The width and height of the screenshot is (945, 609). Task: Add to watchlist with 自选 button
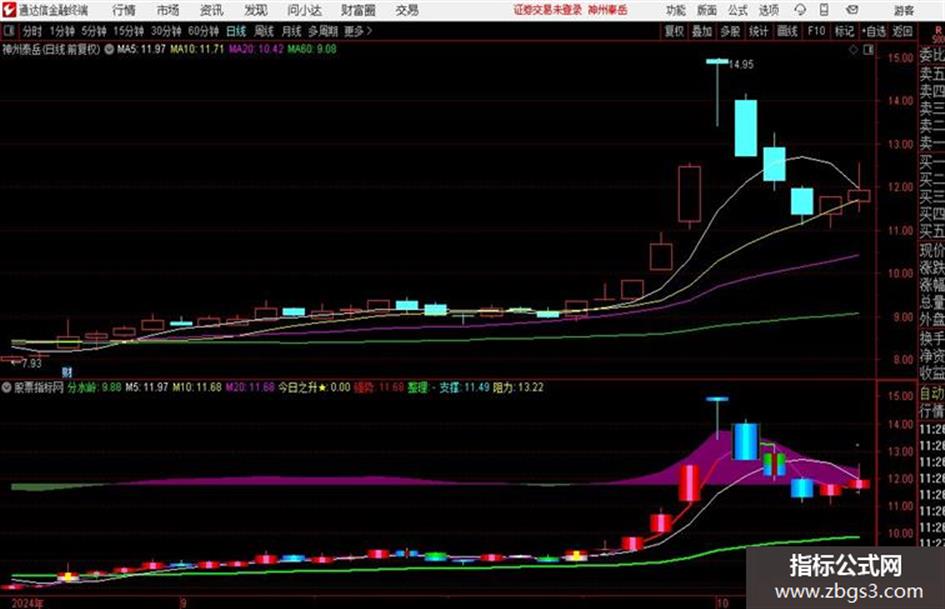click(x=873, y=31)
